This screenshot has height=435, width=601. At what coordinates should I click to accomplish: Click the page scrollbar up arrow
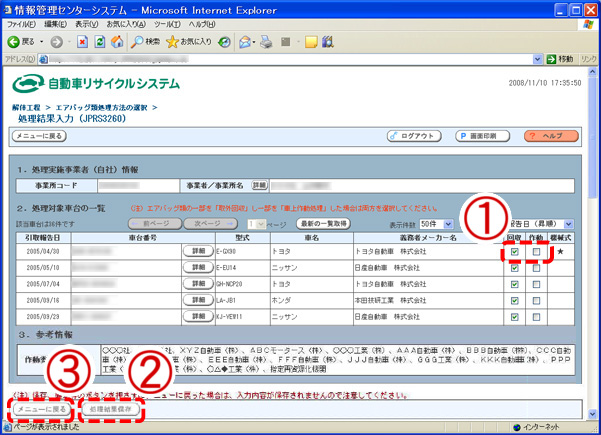[593, 72]
